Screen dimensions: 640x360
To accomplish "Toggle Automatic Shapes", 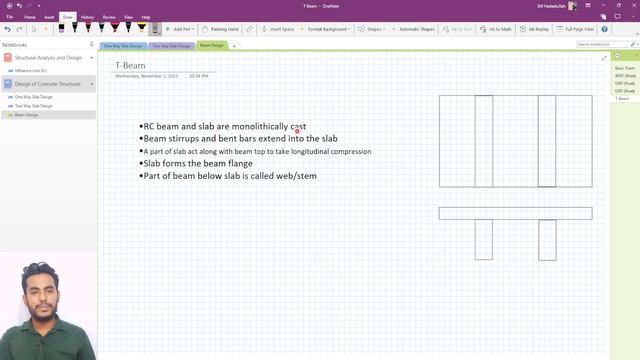I will 413,29.
